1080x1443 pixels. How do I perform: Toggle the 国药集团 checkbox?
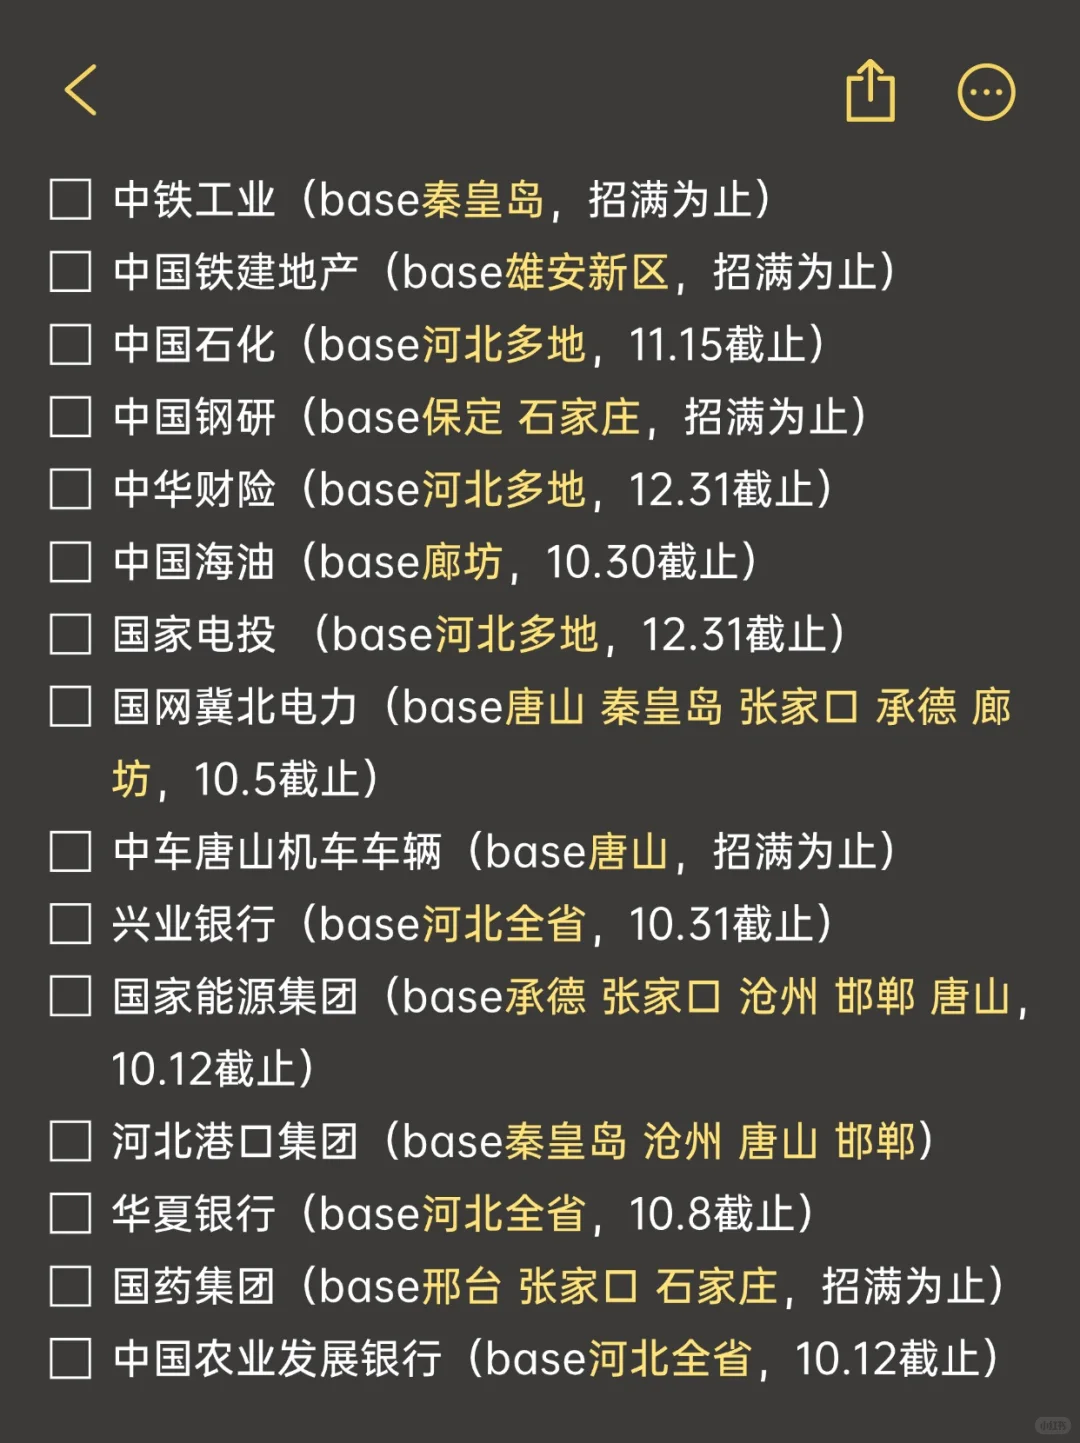point(71,1286)
